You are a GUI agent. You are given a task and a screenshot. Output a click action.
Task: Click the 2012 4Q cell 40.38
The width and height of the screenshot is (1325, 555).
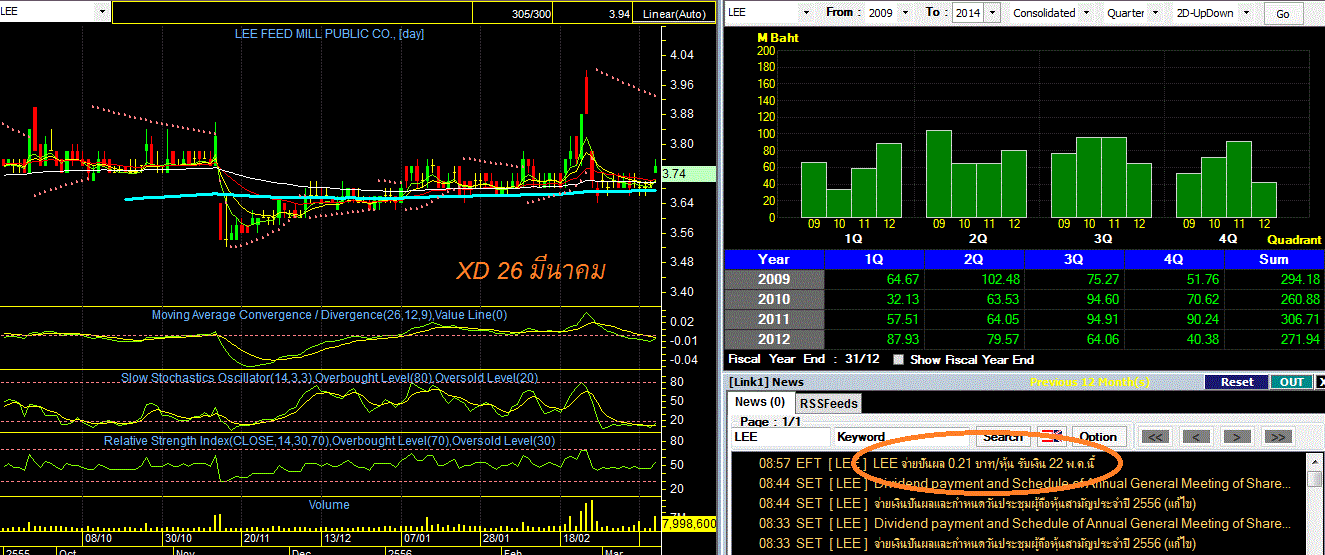1174,339
